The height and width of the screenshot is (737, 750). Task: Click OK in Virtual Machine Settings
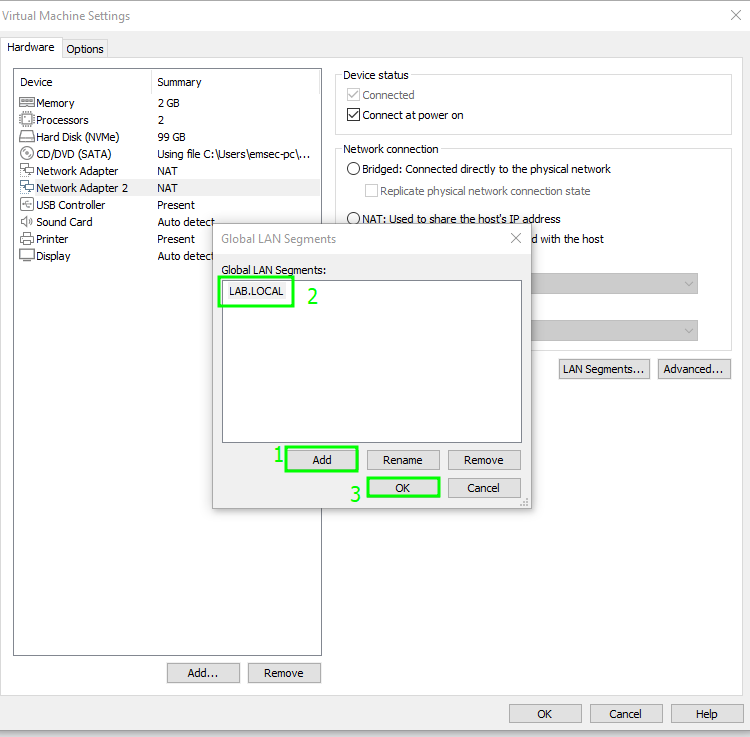[545, 714]
